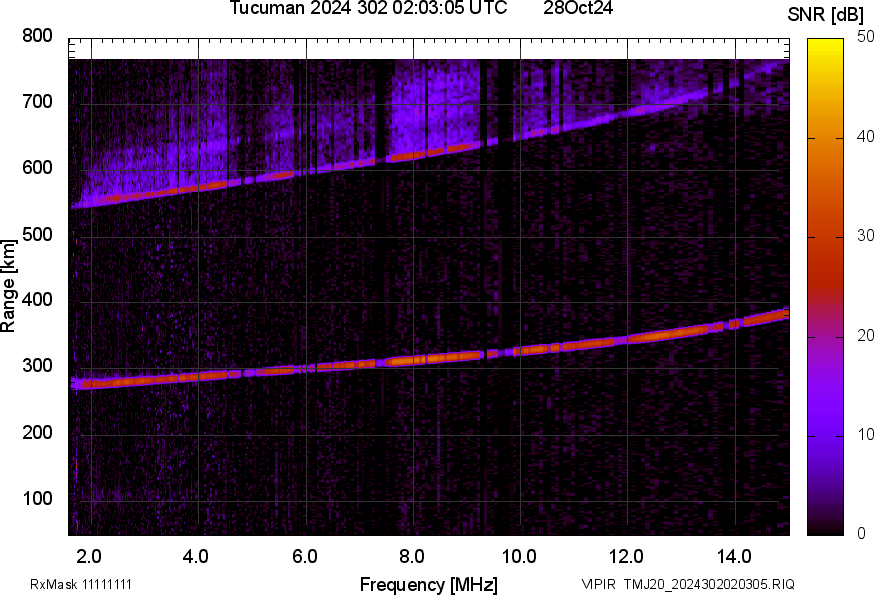Click the frequency tick label '2.0'
This screenshot has width=874, height=595.
89,557
